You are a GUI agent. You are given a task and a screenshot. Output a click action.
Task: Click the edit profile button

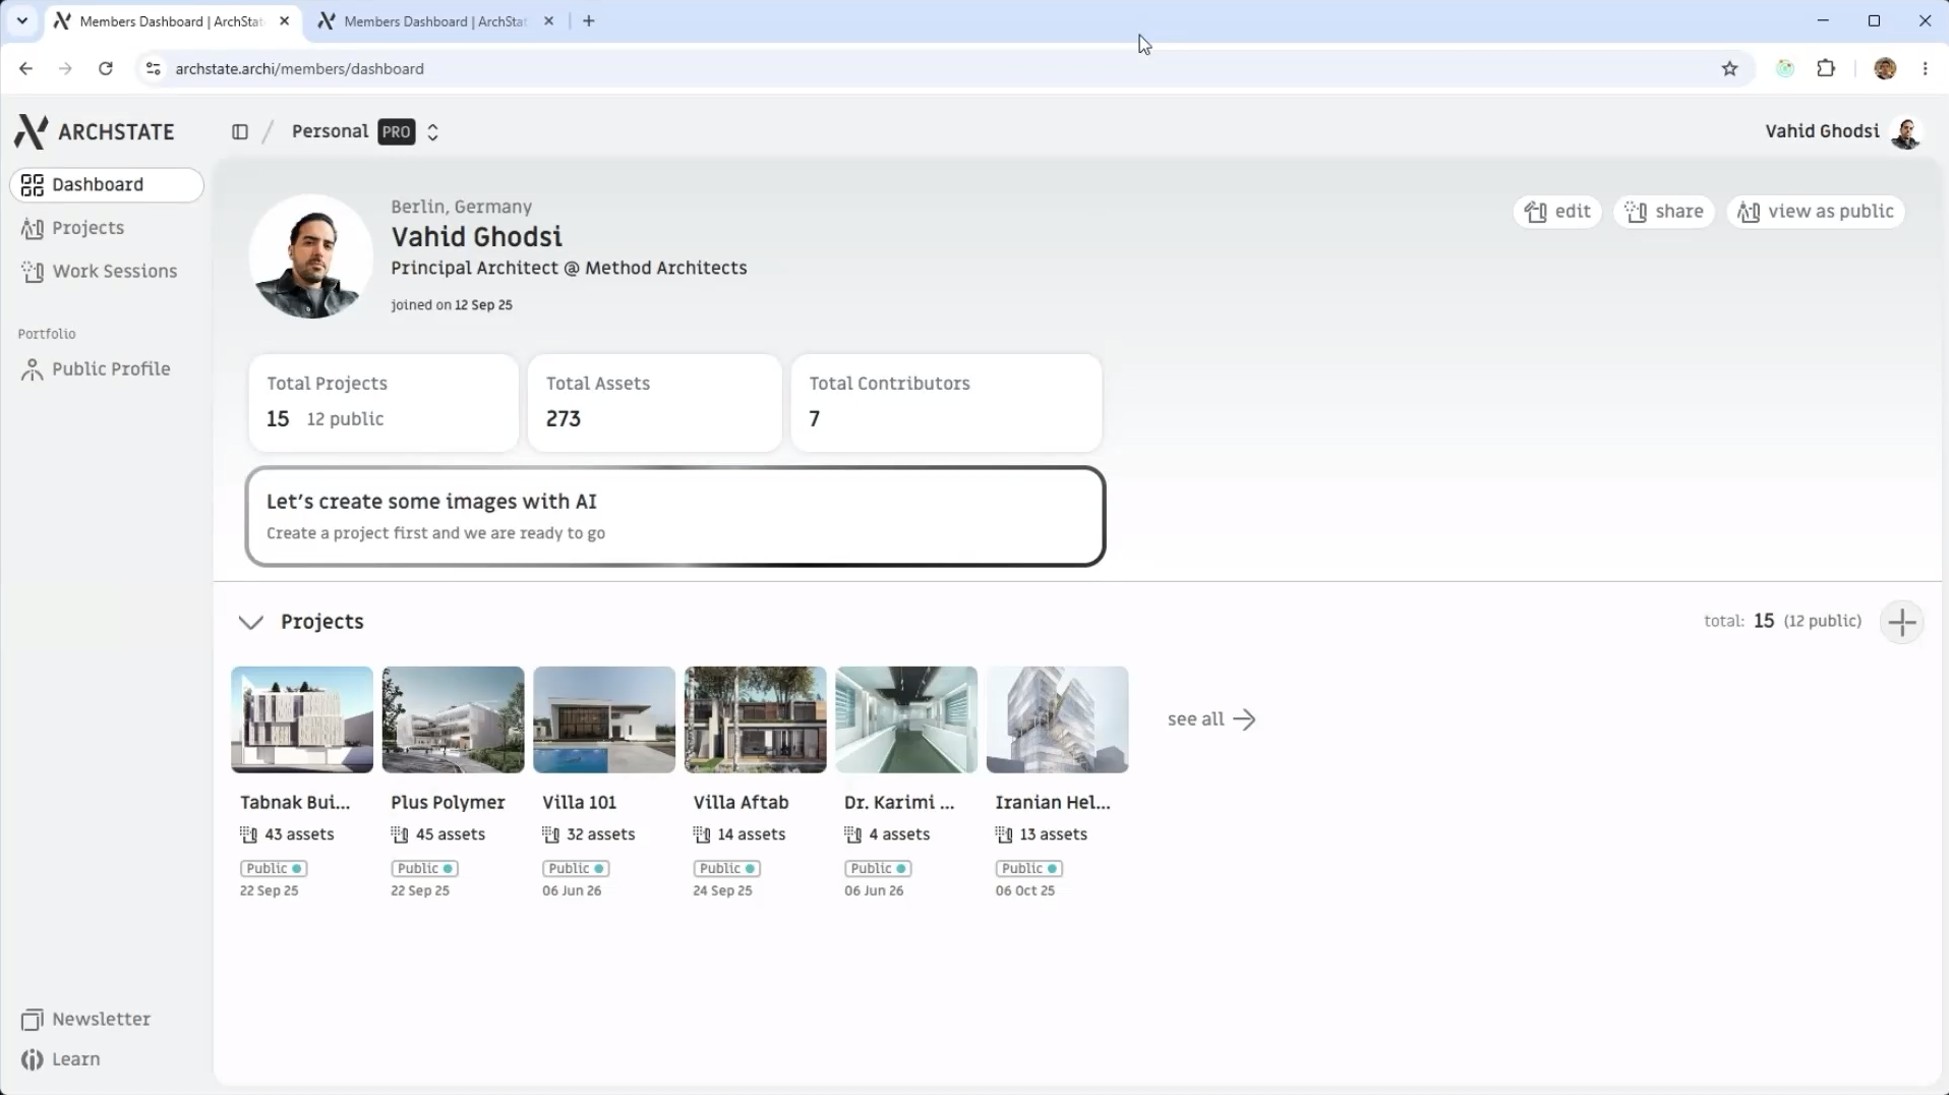(1557, 211)
